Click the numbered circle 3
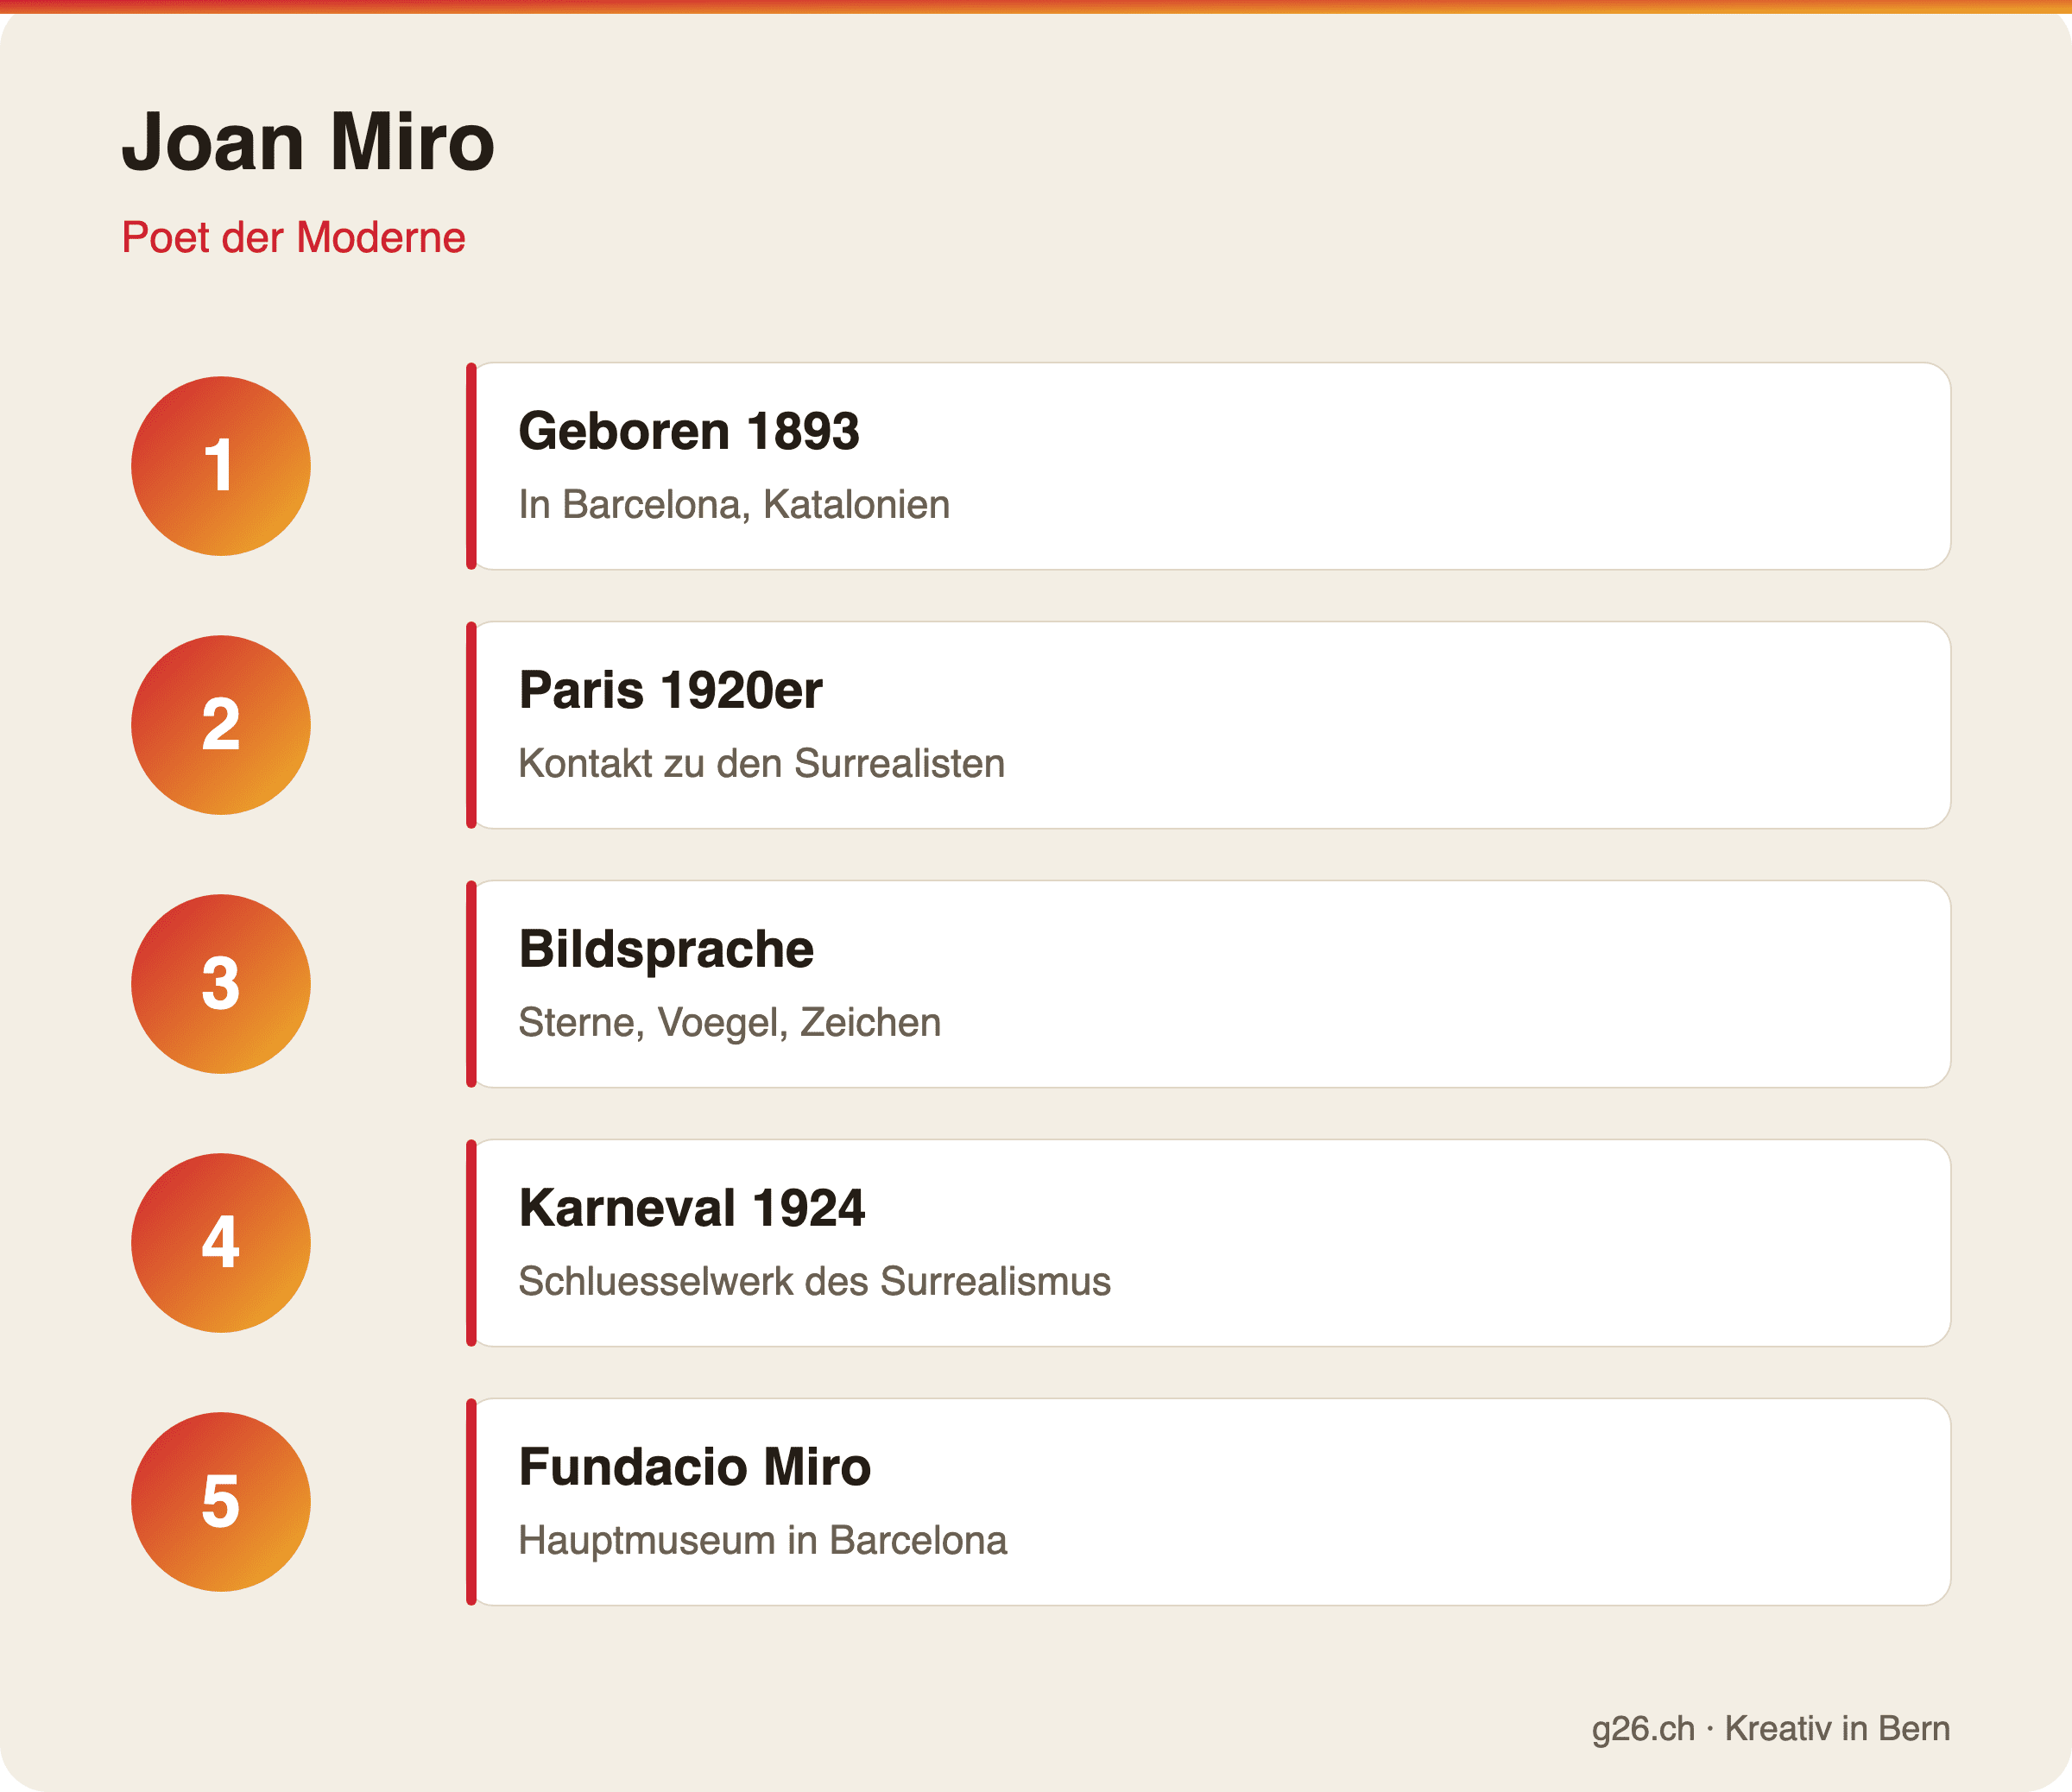2072x1792 pixels. click(x=221, y=984)
